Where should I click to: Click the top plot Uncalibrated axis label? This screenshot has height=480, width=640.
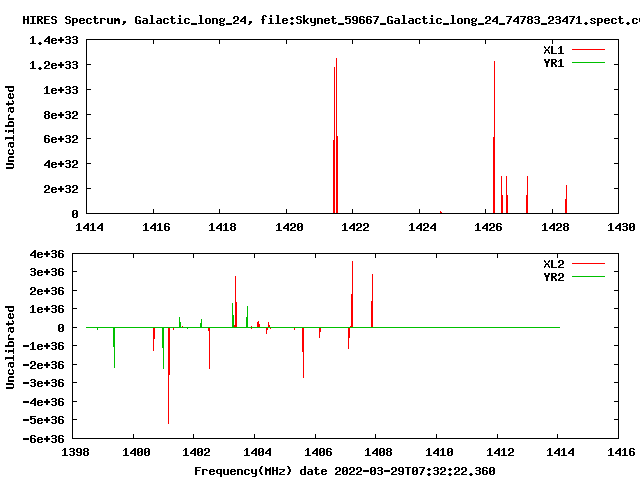10,127
